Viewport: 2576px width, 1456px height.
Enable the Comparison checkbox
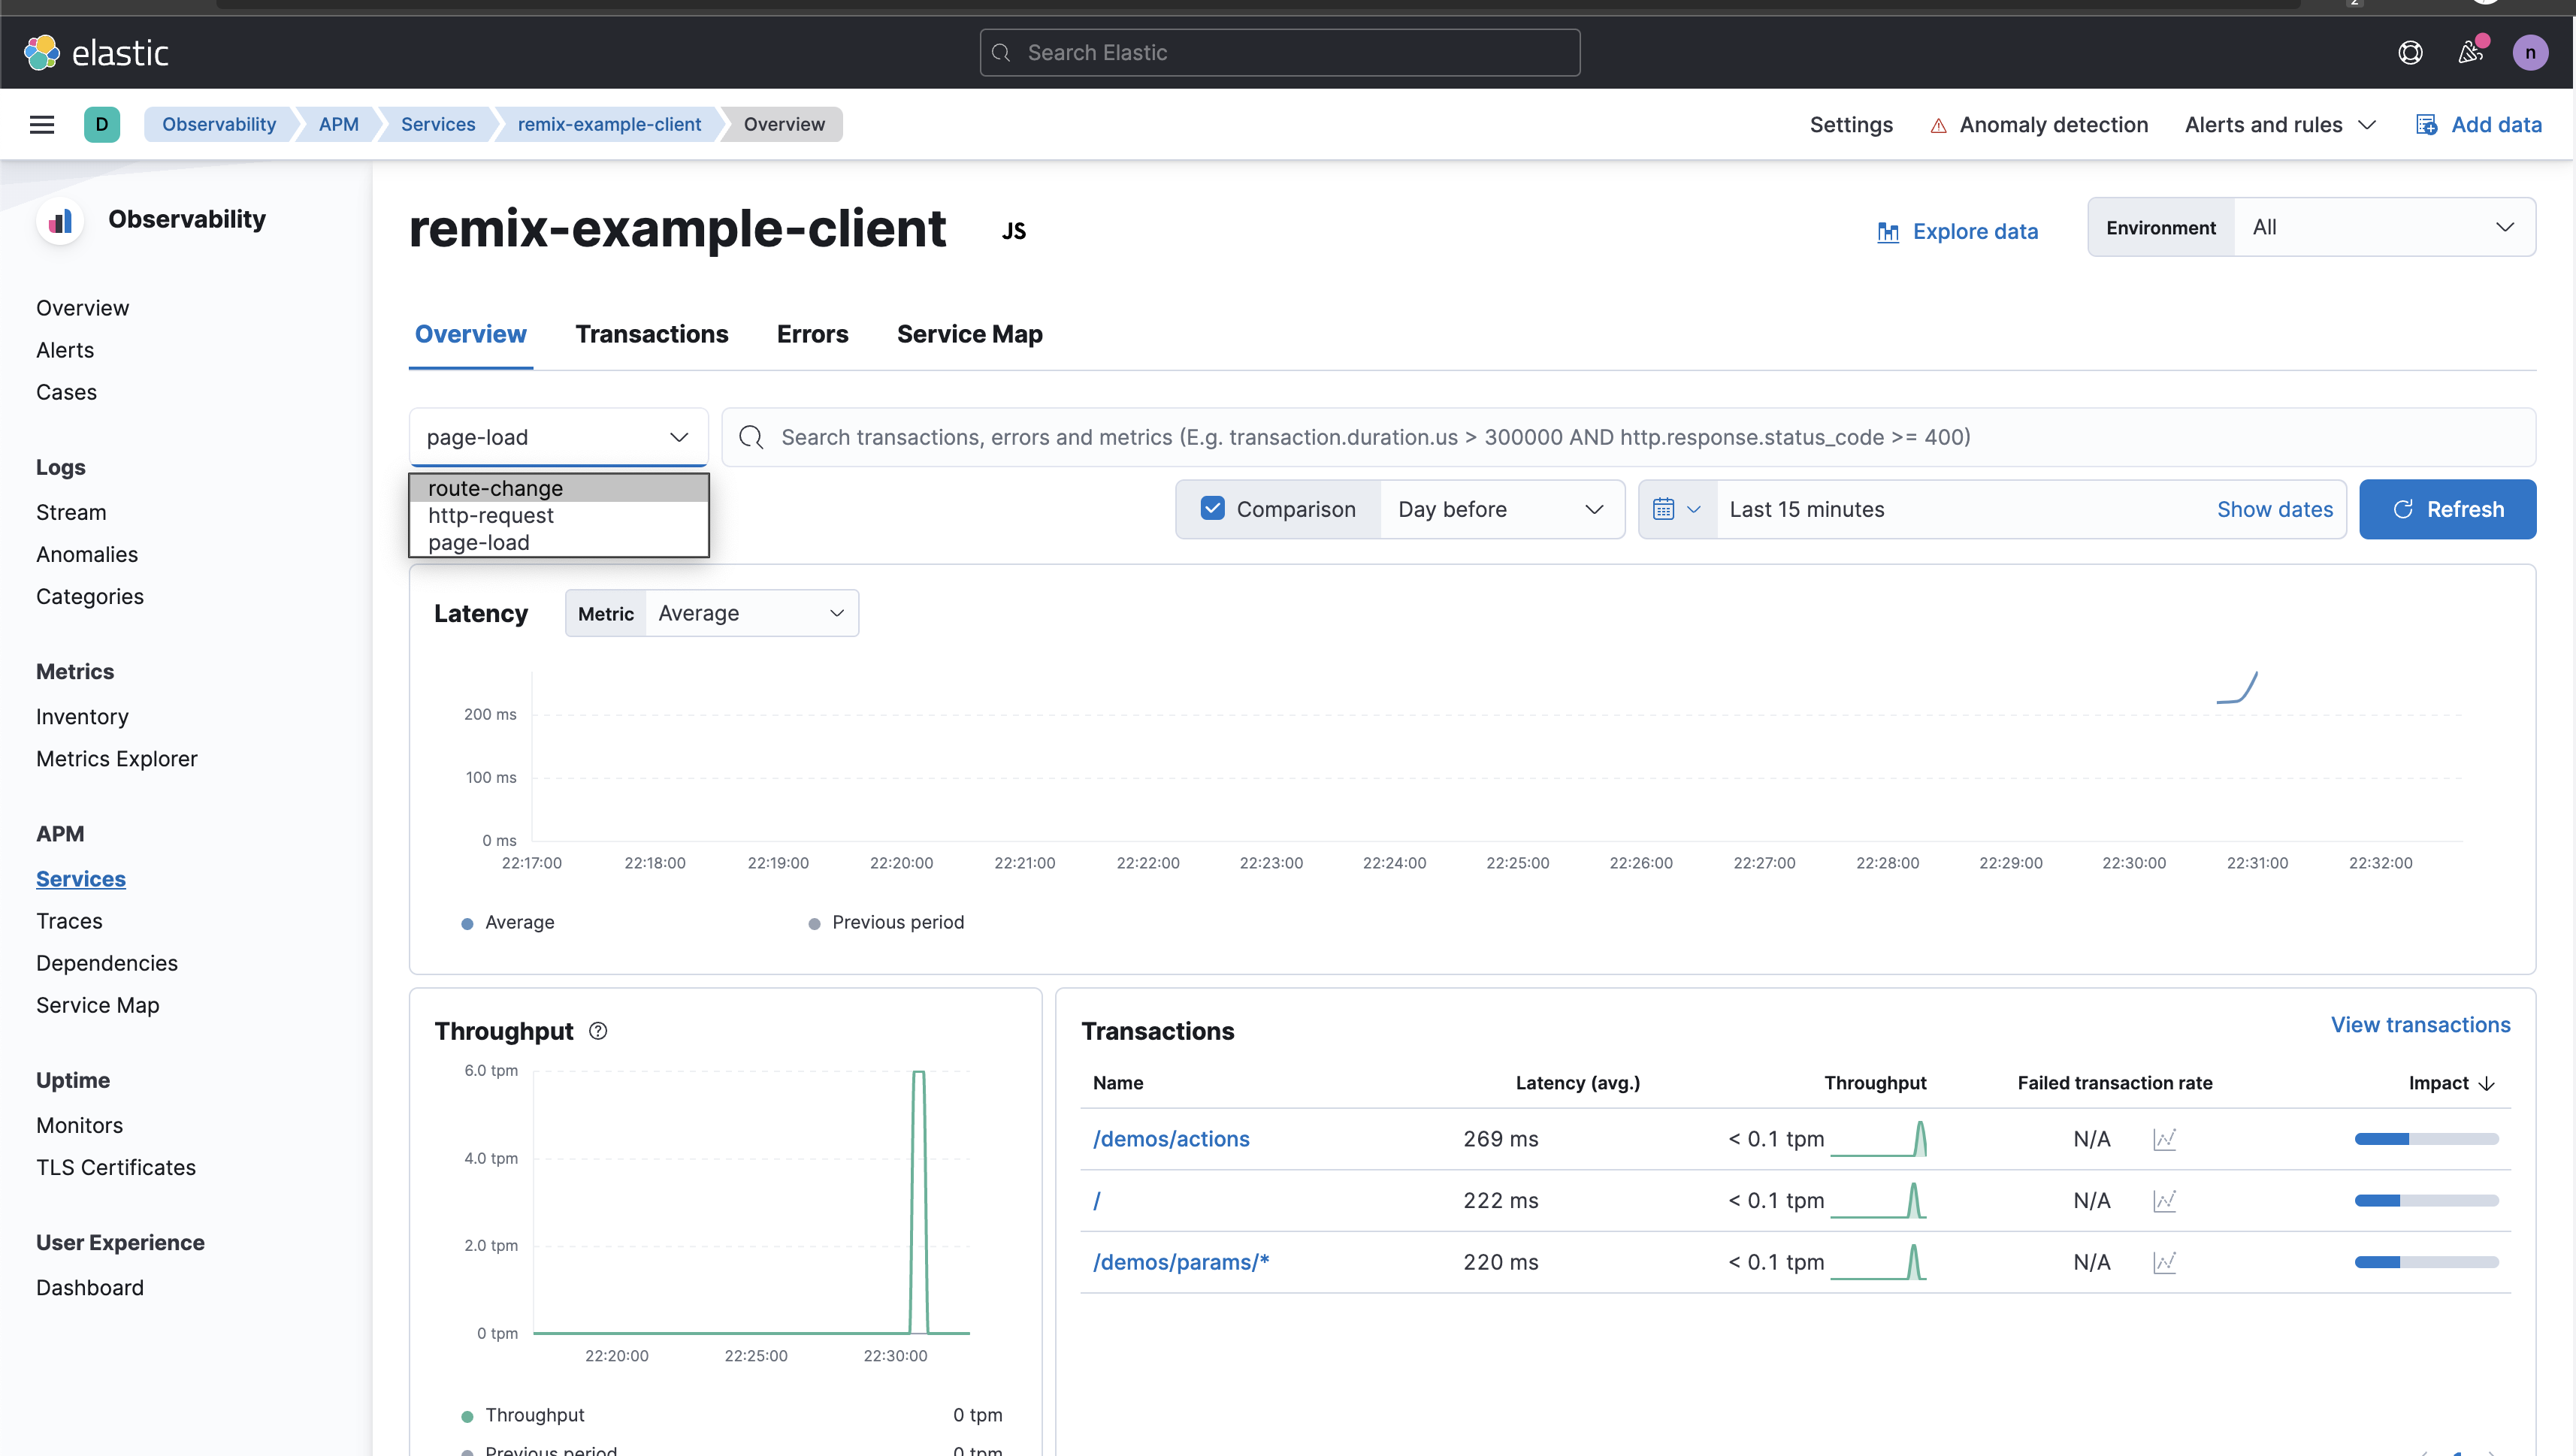[x=1212, y=508]
